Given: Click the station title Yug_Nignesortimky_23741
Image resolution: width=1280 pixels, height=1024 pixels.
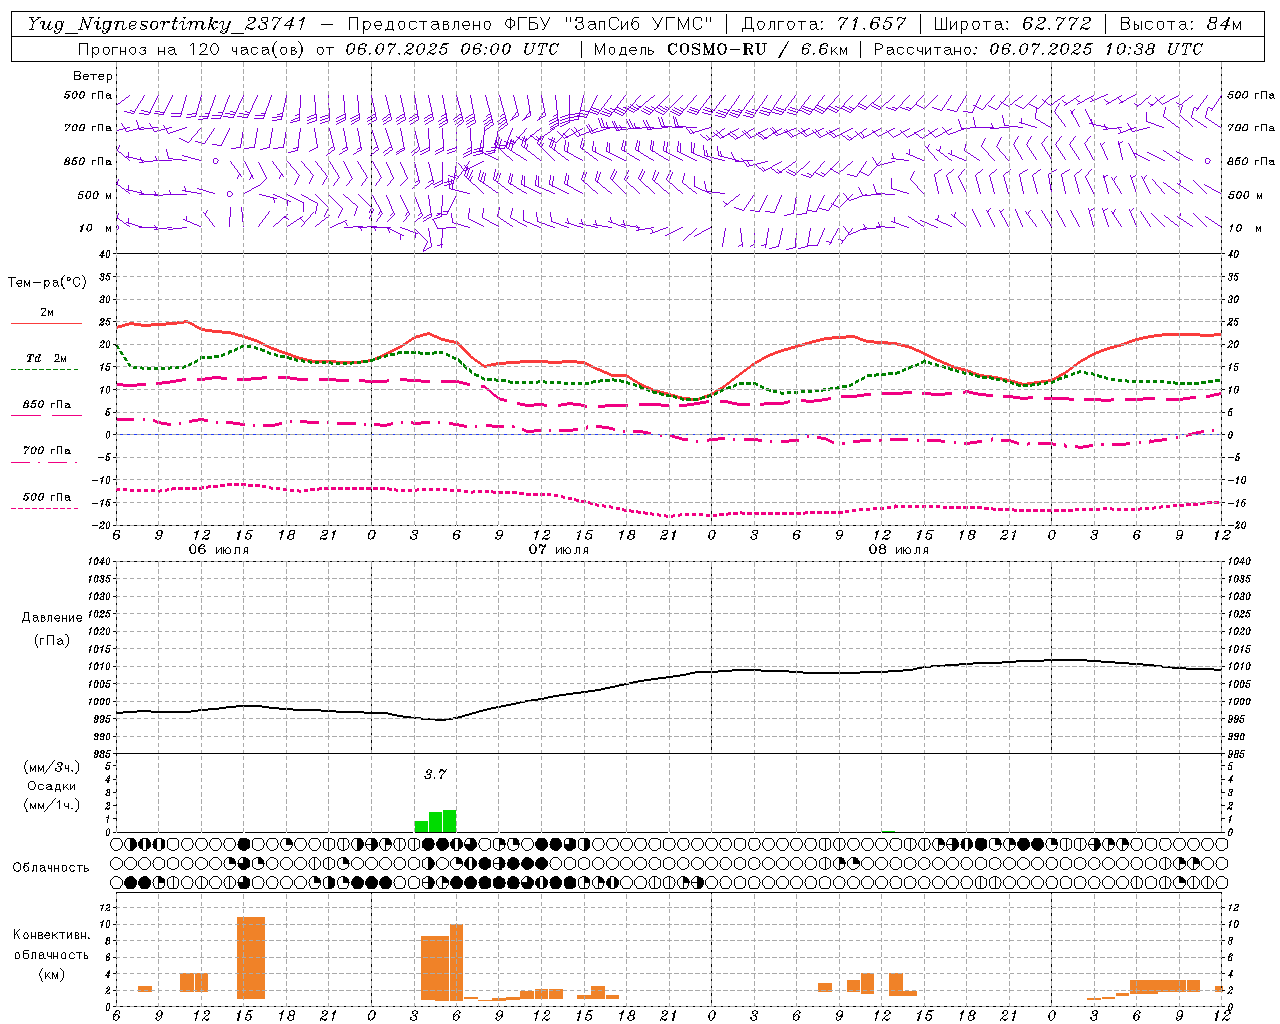Looking at the screenshot, I should [x=167, y=24].
